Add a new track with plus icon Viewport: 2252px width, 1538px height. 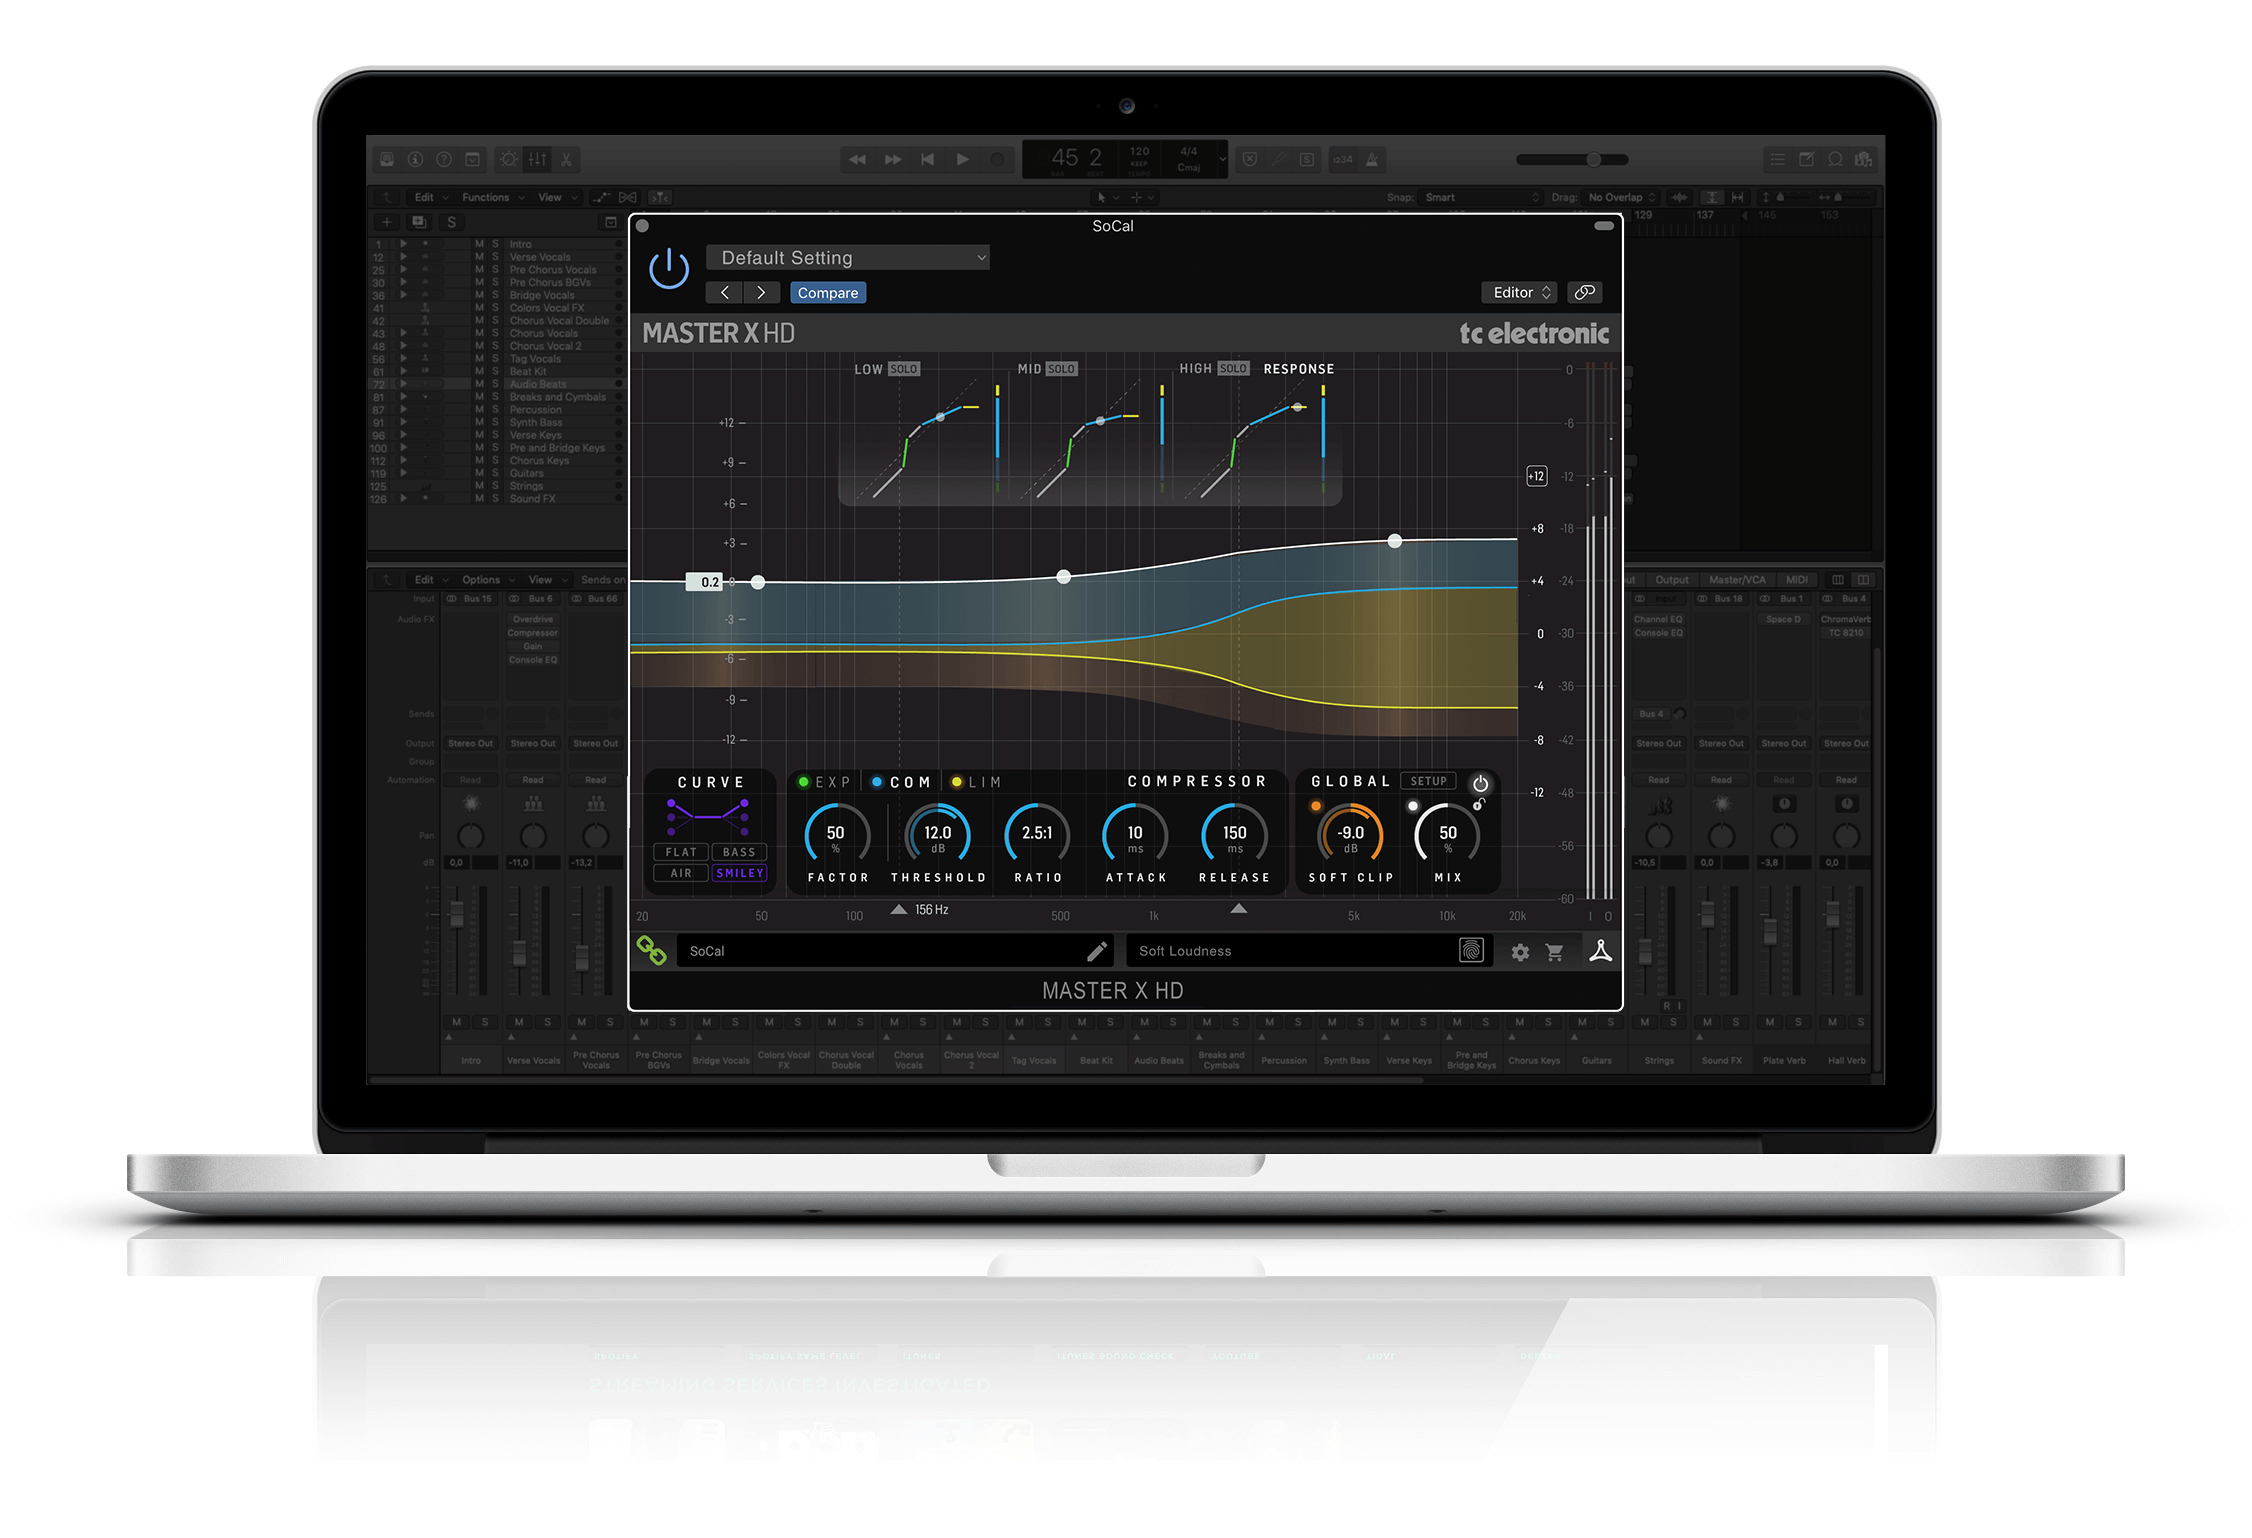(387, 222)
